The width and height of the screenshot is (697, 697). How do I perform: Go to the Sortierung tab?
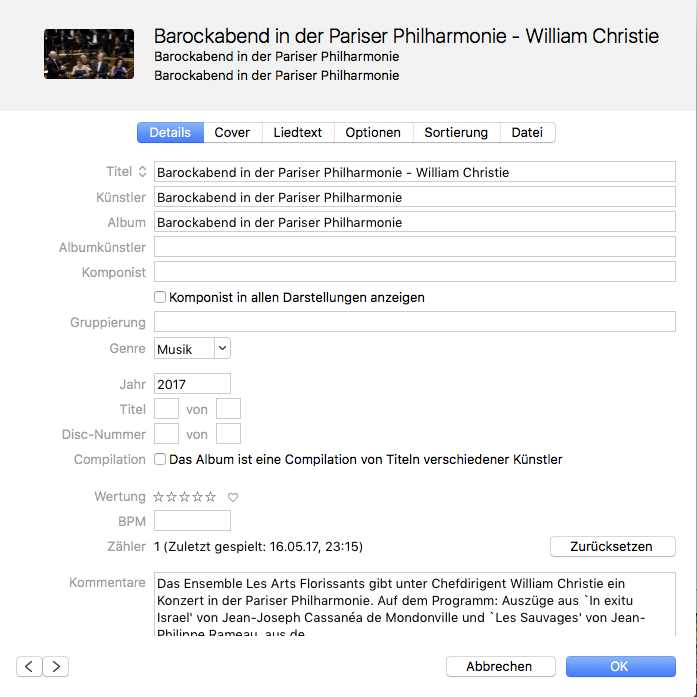[456, 133]
